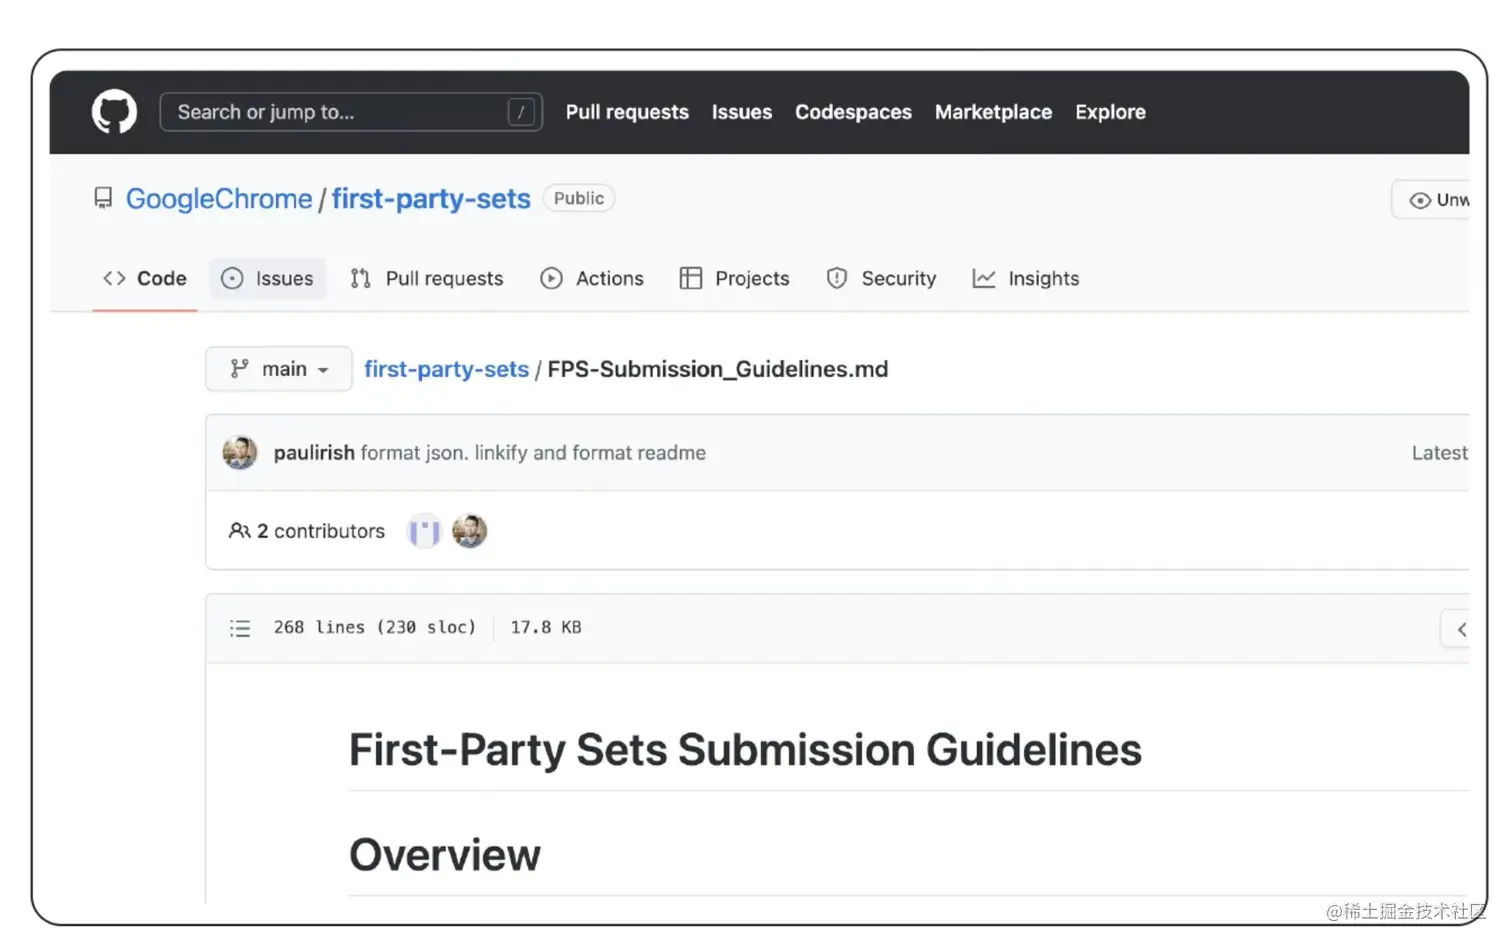Click the Overview heading
Screen dimensions: 1512x947
tap(445, 855)
